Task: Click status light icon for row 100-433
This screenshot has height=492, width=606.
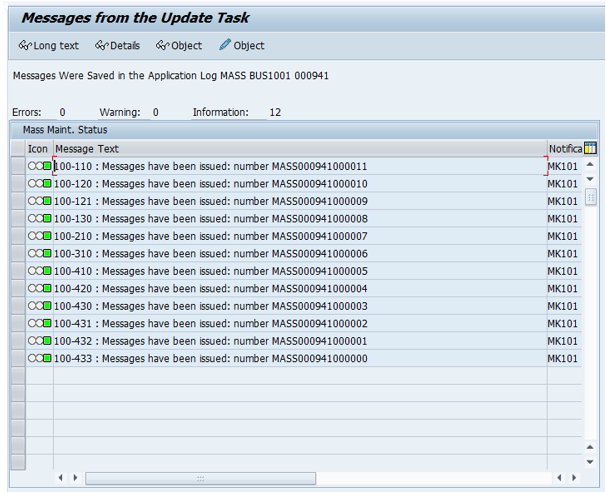Action: (x=39, y=358)
